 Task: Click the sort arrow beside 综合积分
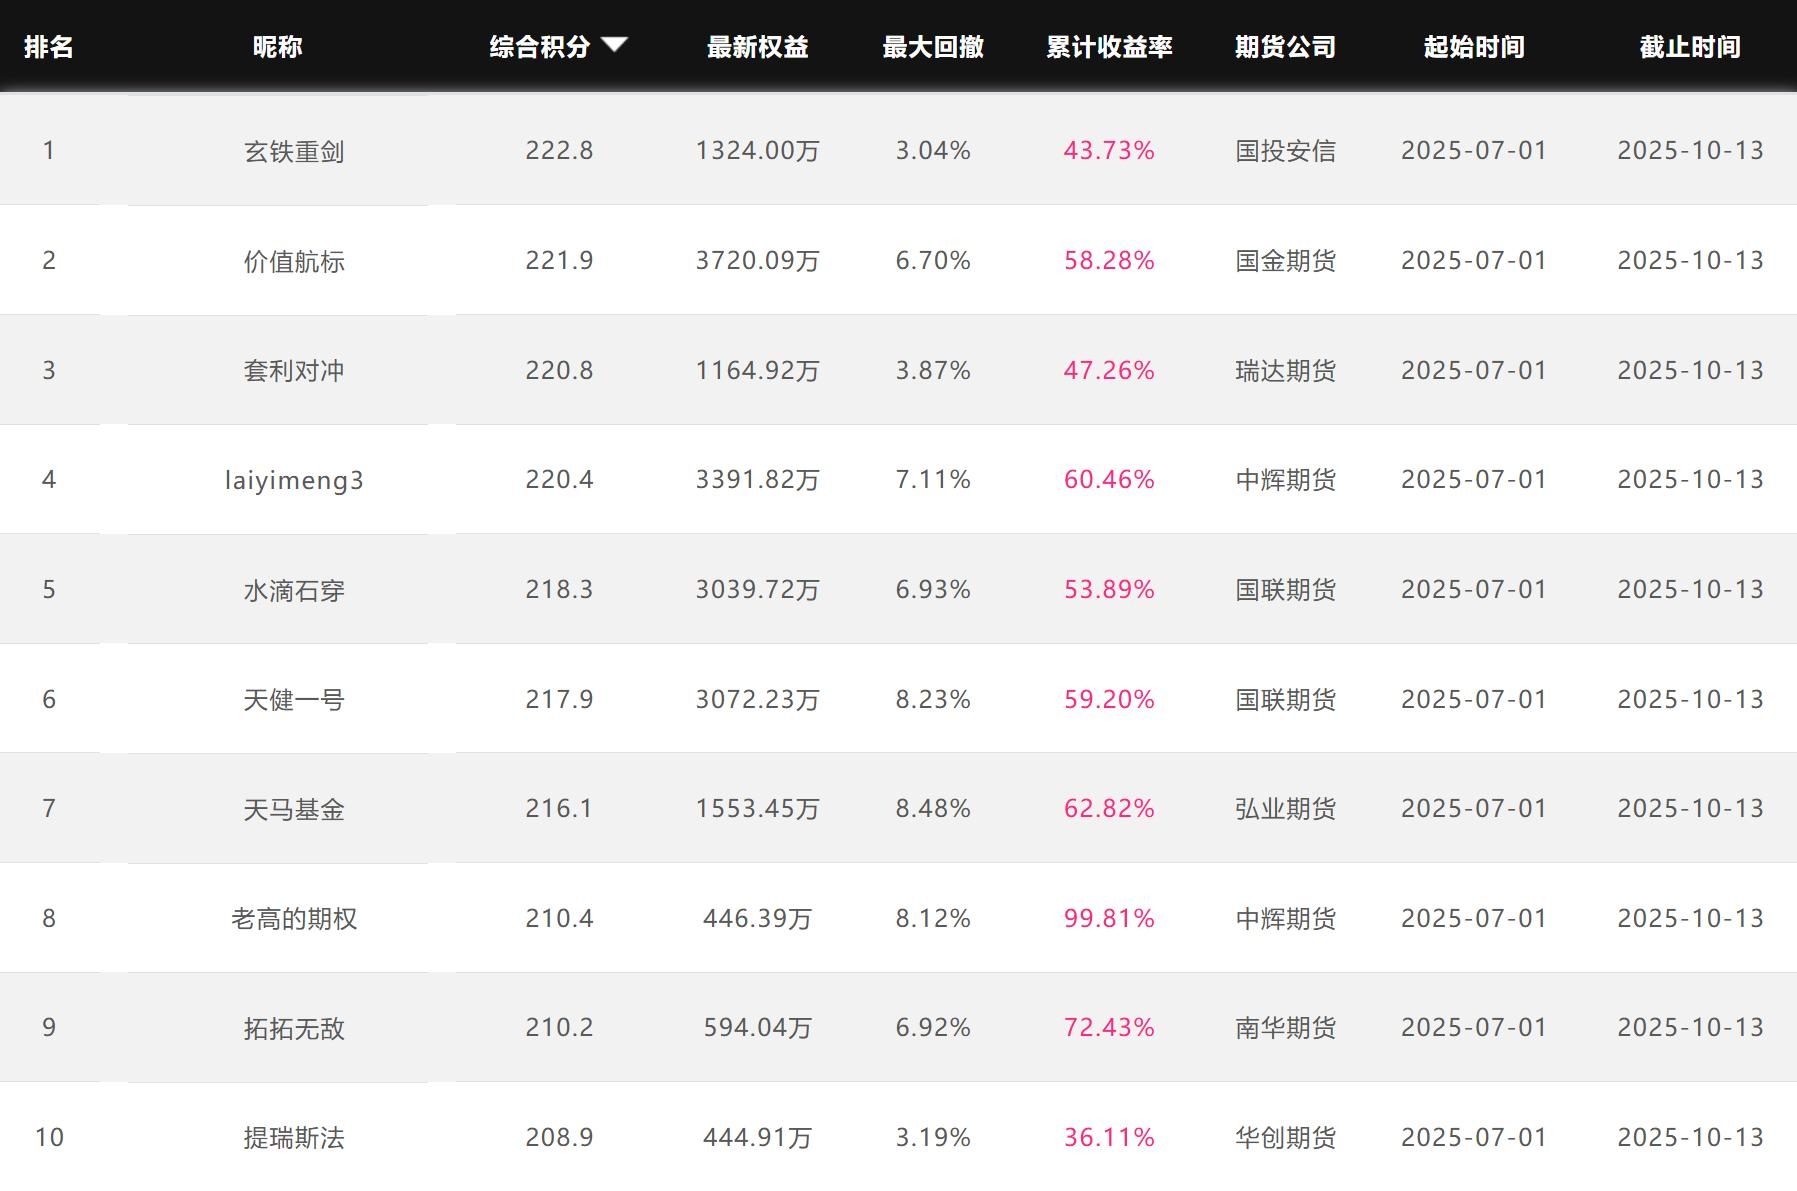click(614, 44)
